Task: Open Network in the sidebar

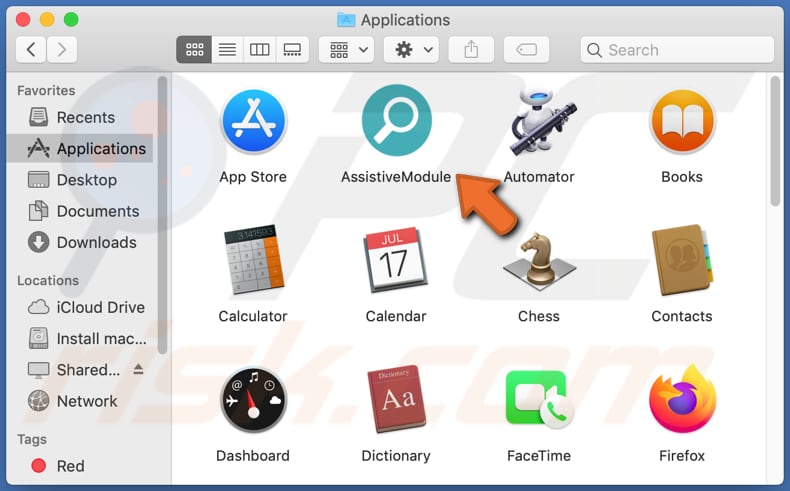Action: [82, 401]
